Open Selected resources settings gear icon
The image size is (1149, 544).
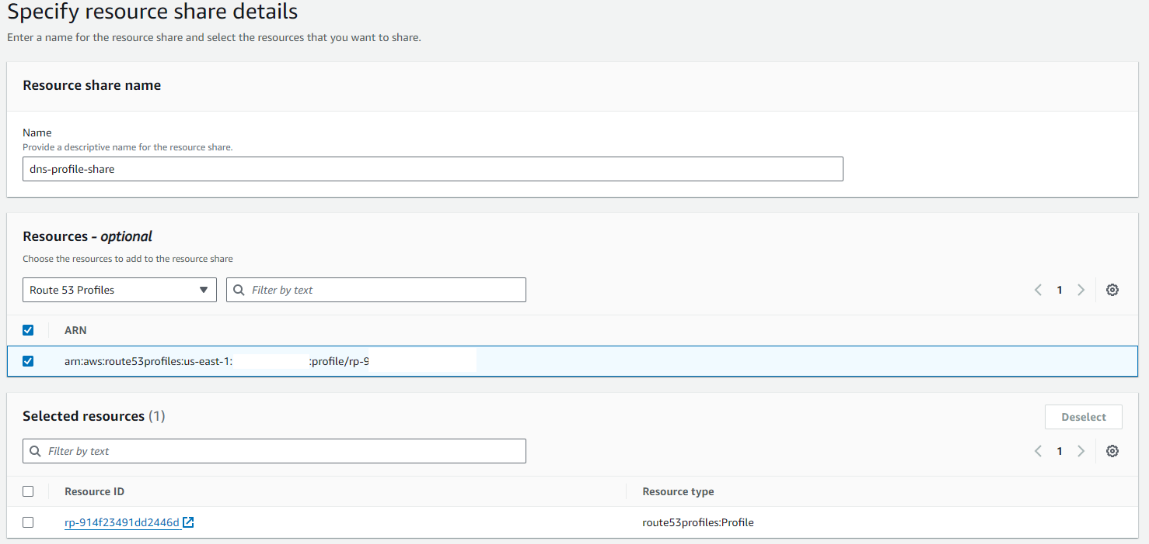[x=1112, y=451]
